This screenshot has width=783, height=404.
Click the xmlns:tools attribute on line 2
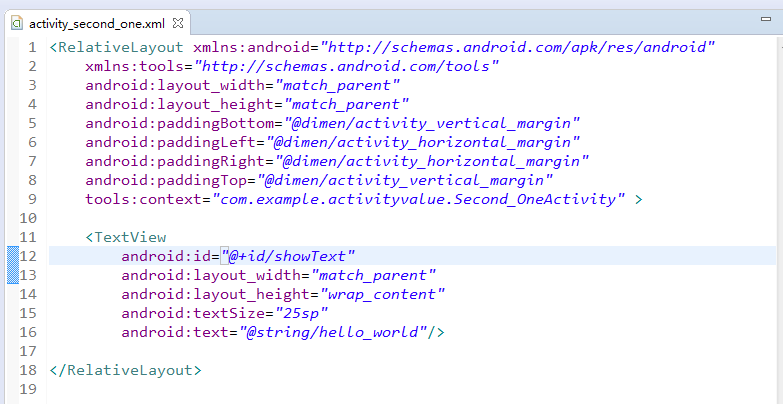pos(135,66)
